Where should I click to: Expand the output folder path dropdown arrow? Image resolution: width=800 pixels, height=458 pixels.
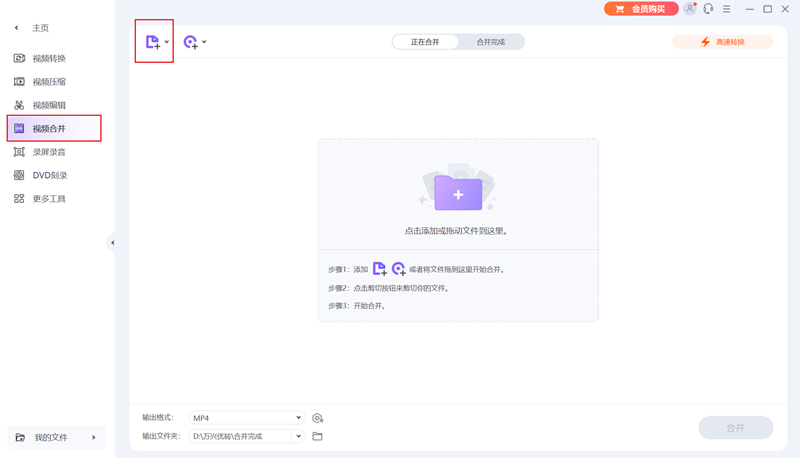(x=298, y=436)
